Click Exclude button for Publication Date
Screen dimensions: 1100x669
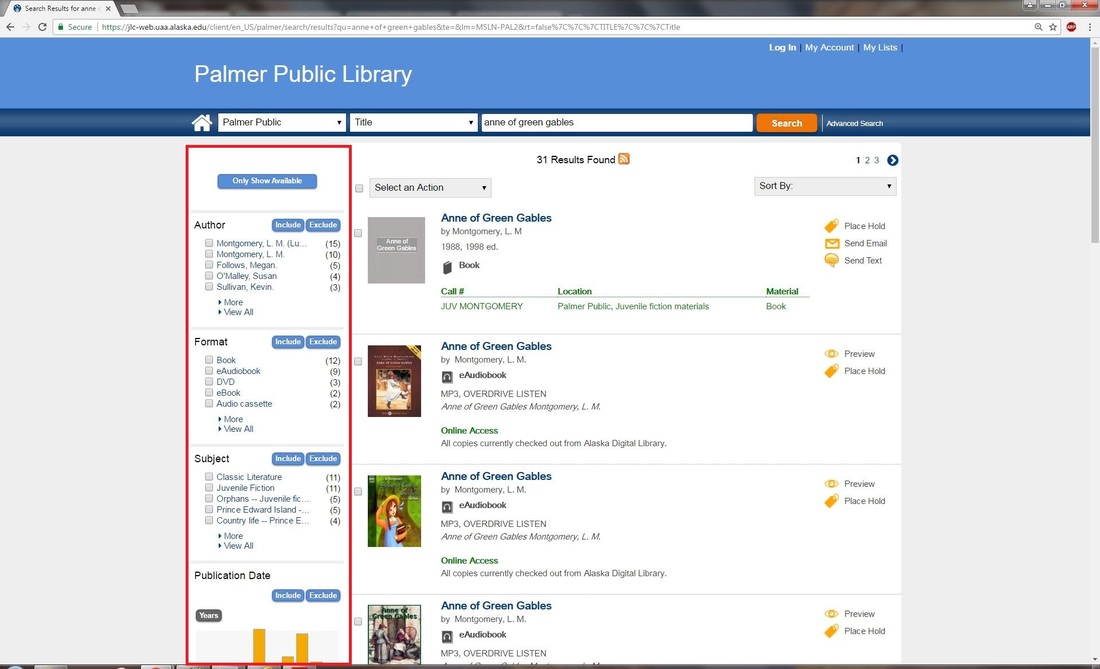click(x=323, y=595)
